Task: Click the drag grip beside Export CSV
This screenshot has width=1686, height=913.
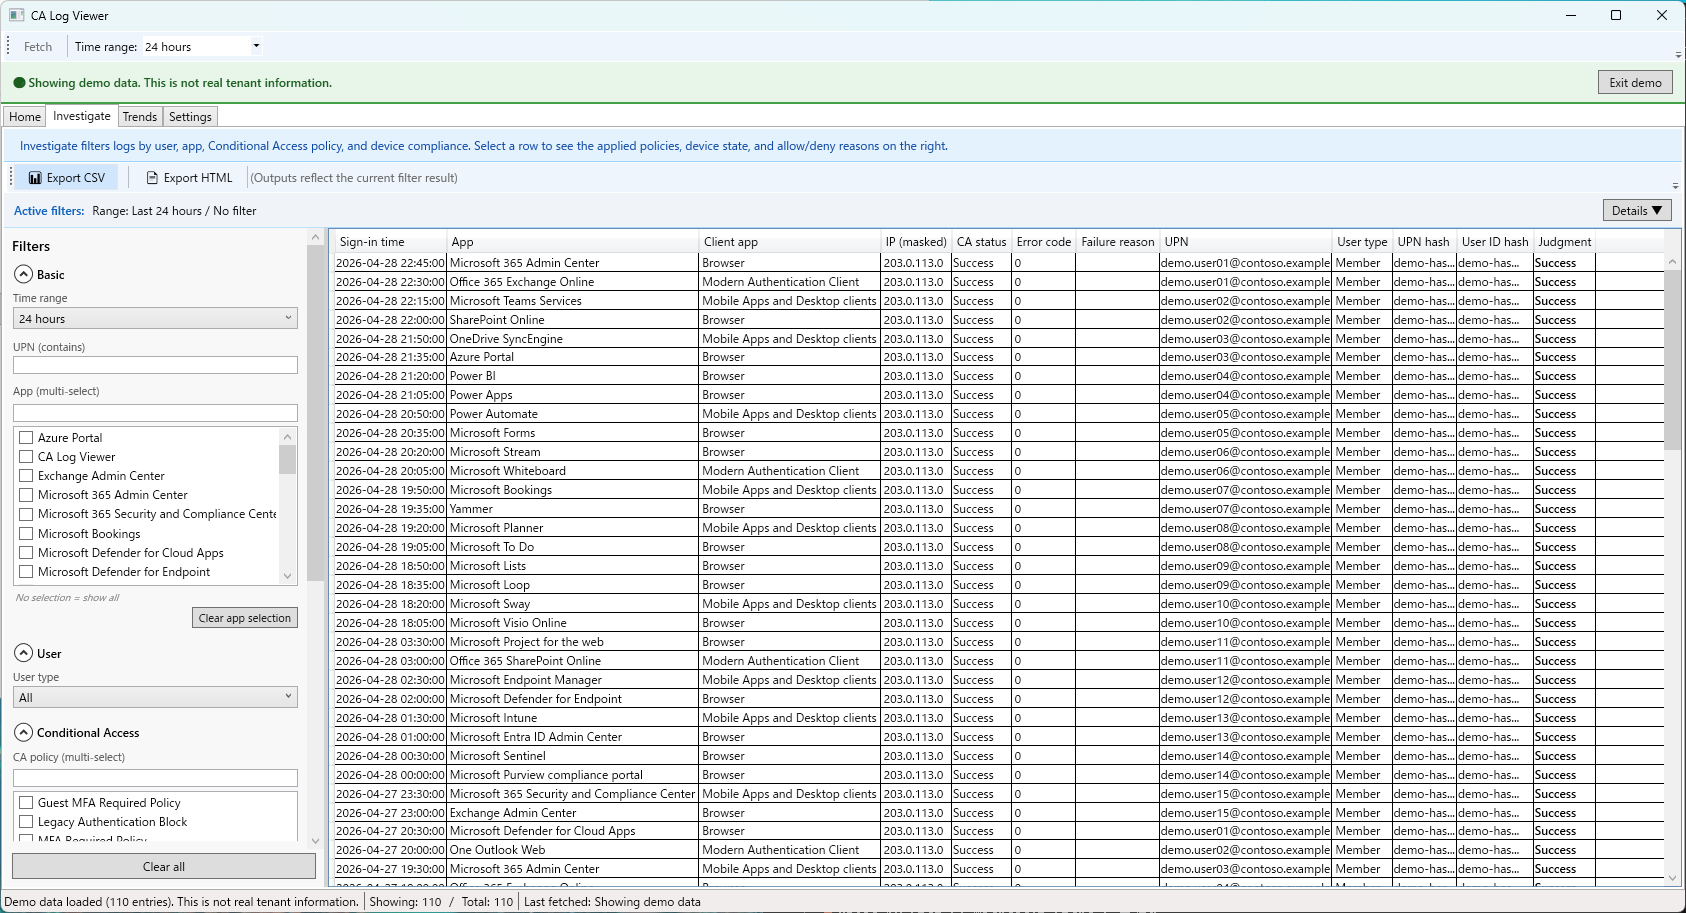Action: (x=10, y=177)
